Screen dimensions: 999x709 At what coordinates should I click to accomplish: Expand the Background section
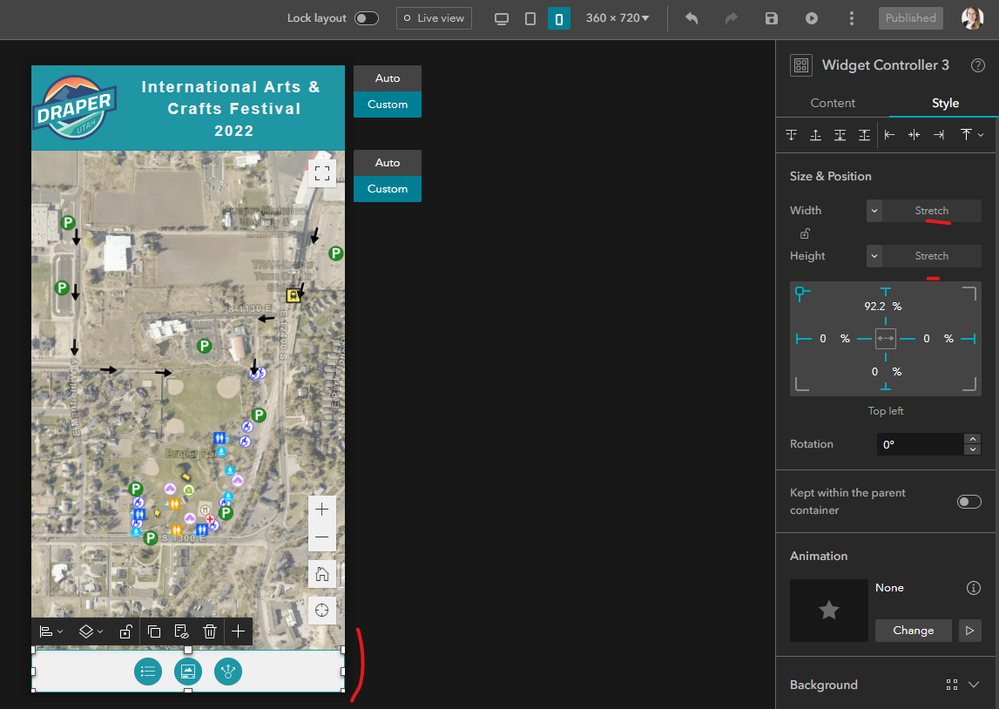pyautogui.click(x=974, y=685)
